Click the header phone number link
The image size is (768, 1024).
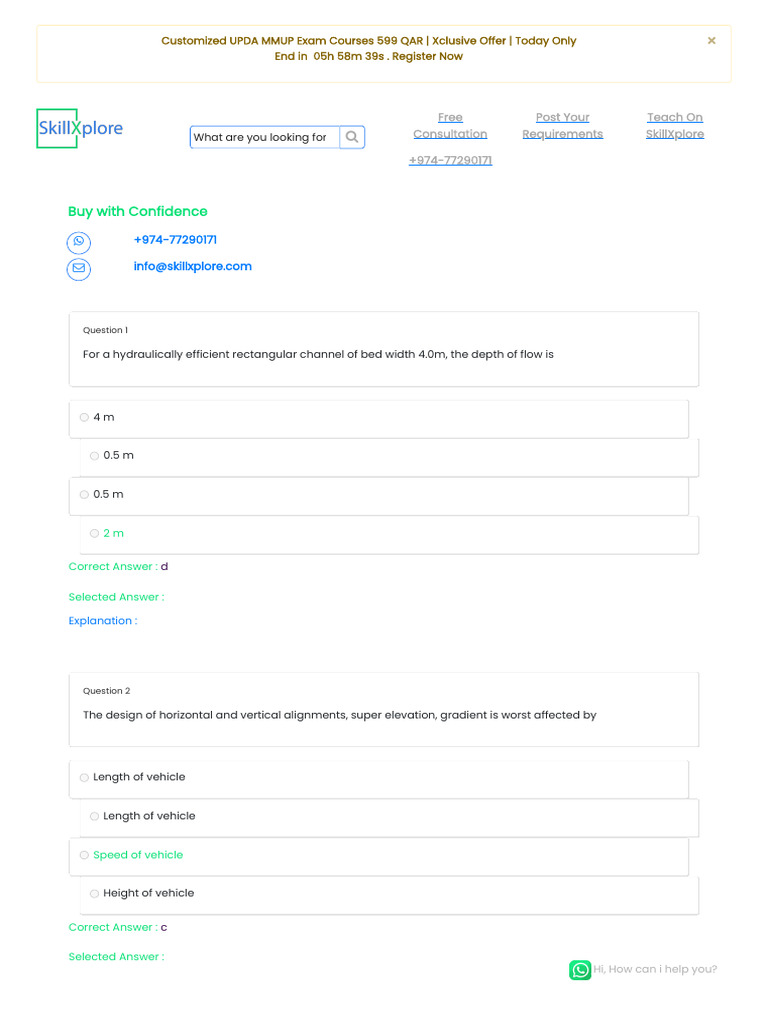pyautogui.click(x=450, y=161)
